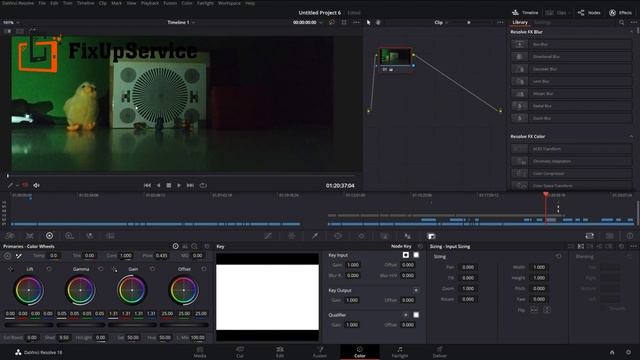Select the Color Wheels palette icon

49,236
